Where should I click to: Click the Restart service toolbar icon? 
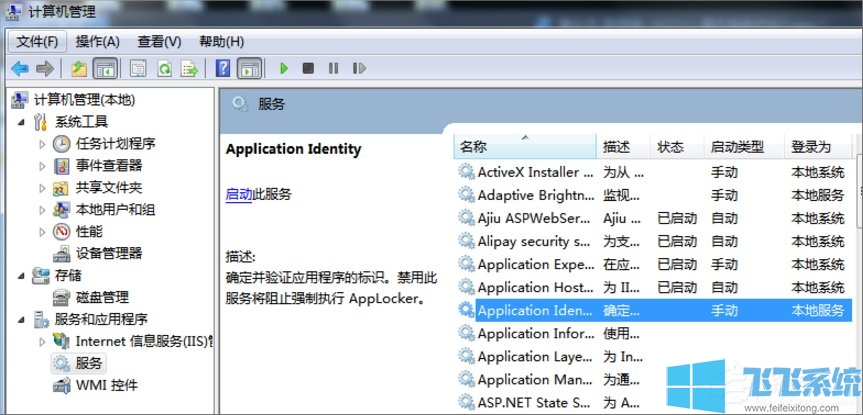(357, 69)
